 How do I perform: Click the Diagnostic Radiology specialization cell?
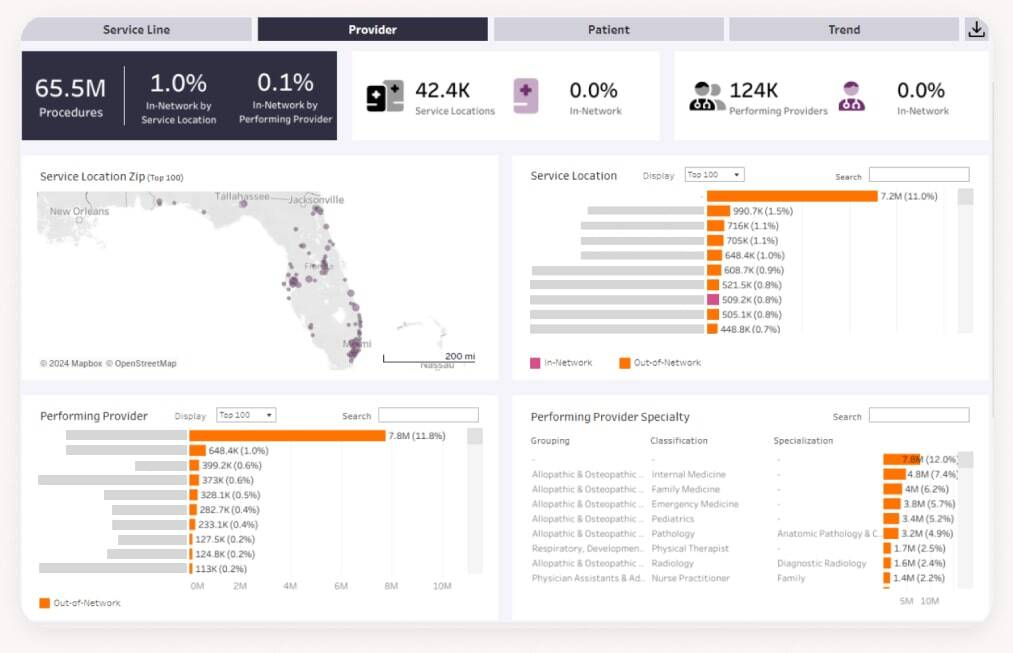point(821,563)
